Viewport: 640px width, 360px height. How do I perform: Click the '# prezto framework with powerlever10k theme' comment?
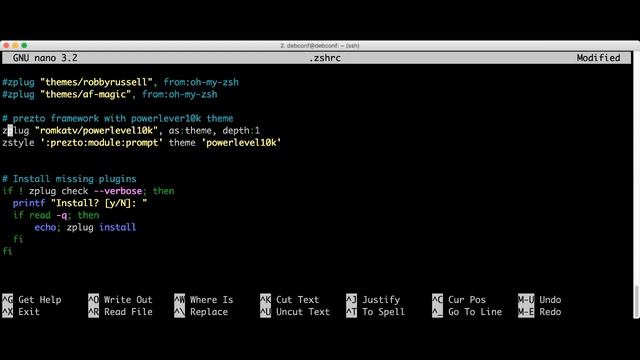tap(118, 118)
